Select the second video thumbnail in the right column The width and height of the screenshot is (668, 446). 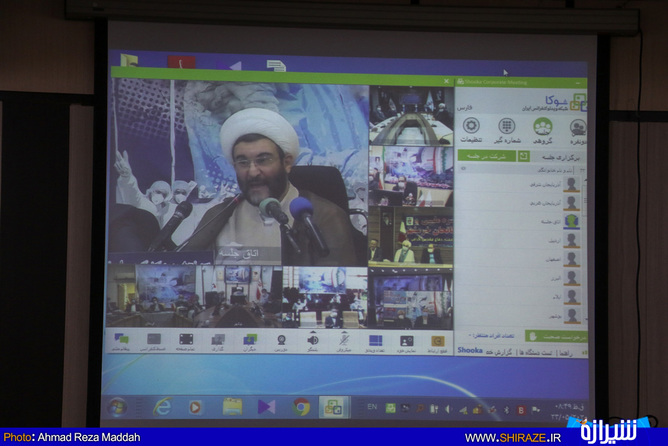(x=411, y=176)
